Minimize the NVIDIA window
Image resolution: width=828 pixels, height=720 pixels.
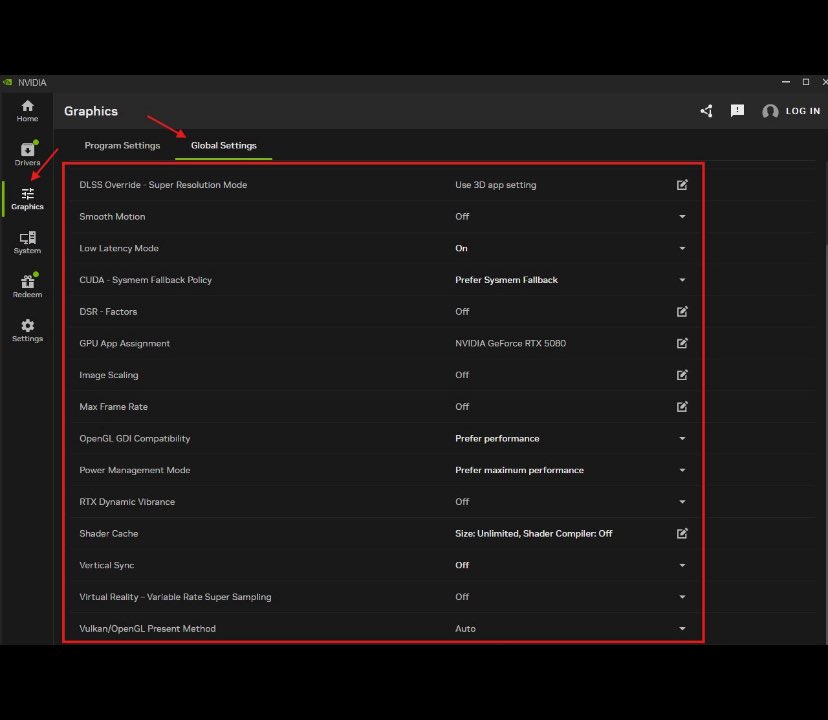tap(785, 82)
